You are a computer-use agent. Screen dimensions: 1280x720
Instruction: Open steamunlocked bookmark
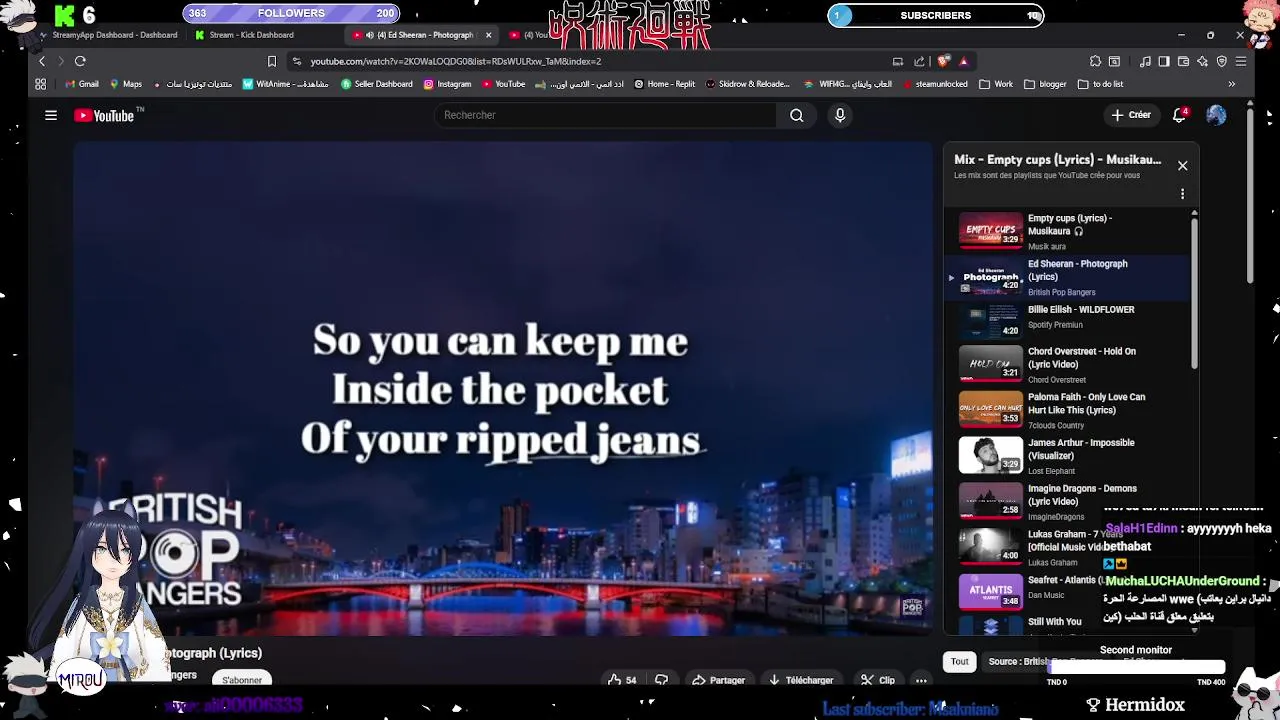pyautogui.click(x=935, y=84)
